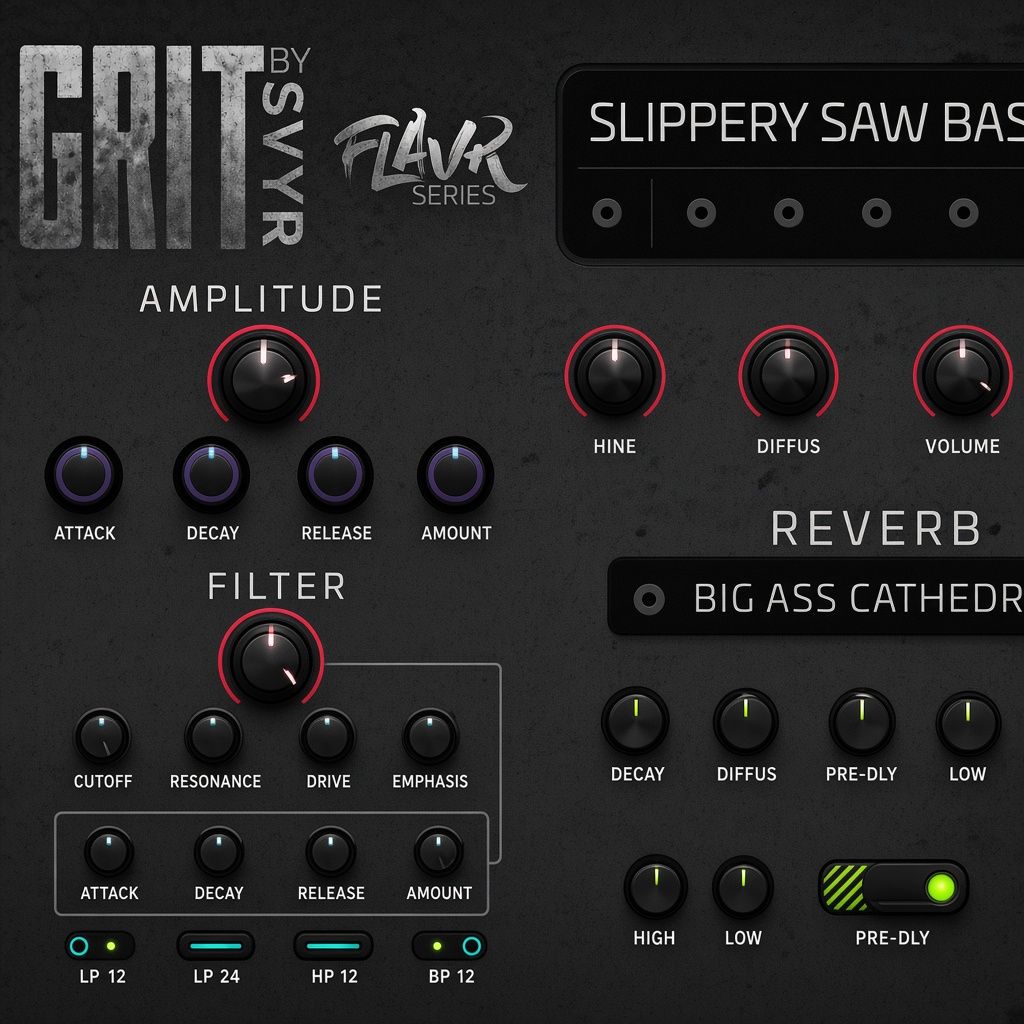Click the Filter envelope DECAY knob
This screenshot has height=1024, width=1024.
click(219, 852)
